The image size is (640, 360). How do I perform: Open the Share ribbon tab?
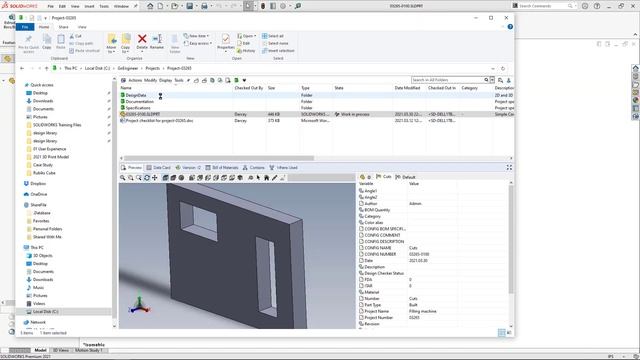coord(63,27)
